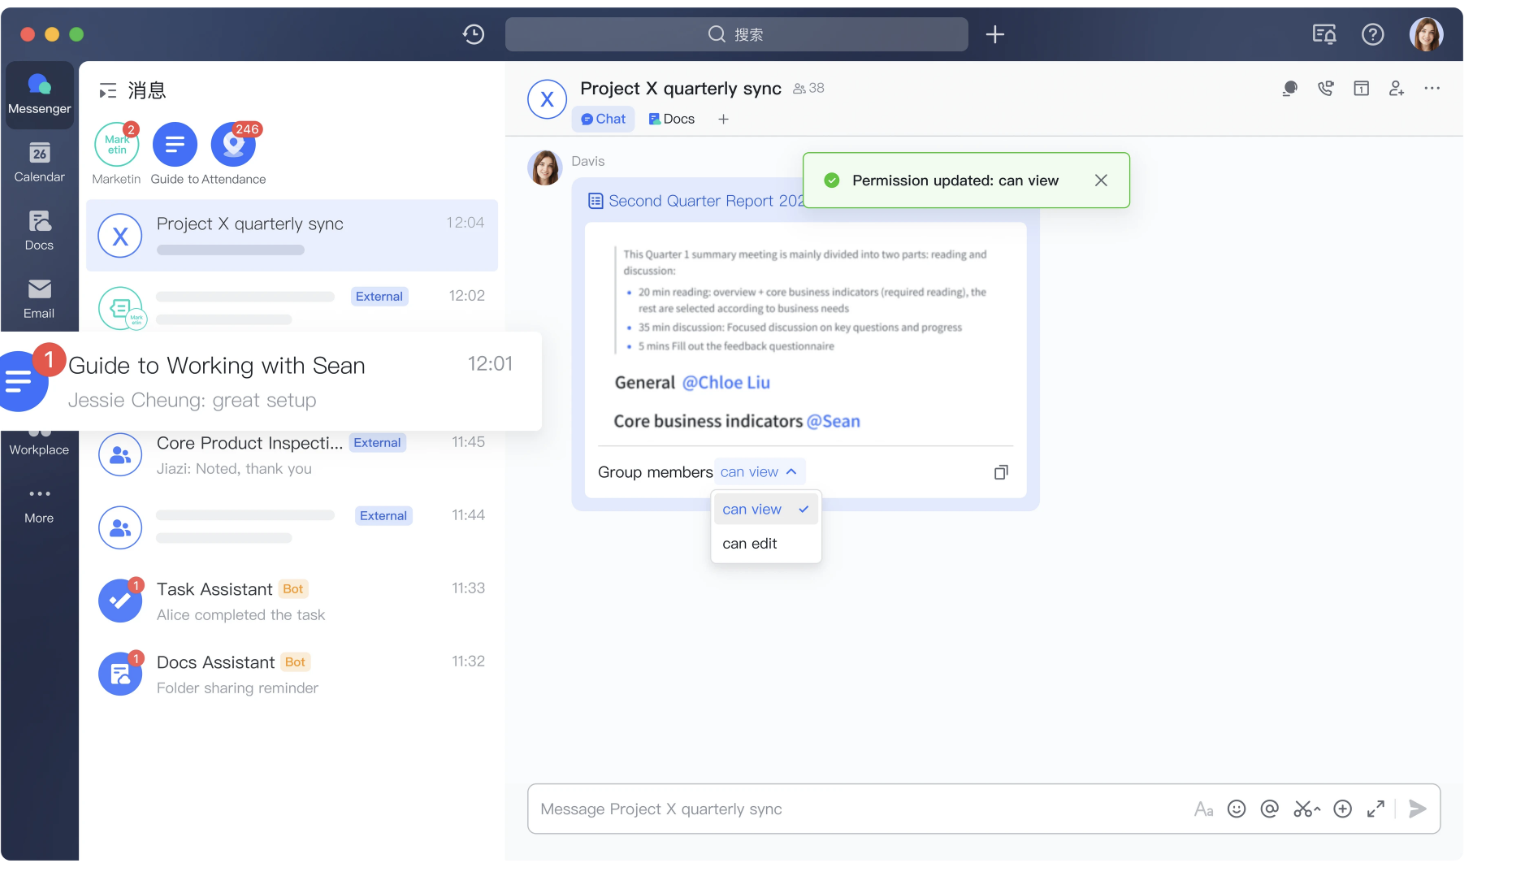Start a call in the group chat
The width and height of the screenshot is (1514, 874).
pos(1325,89)
